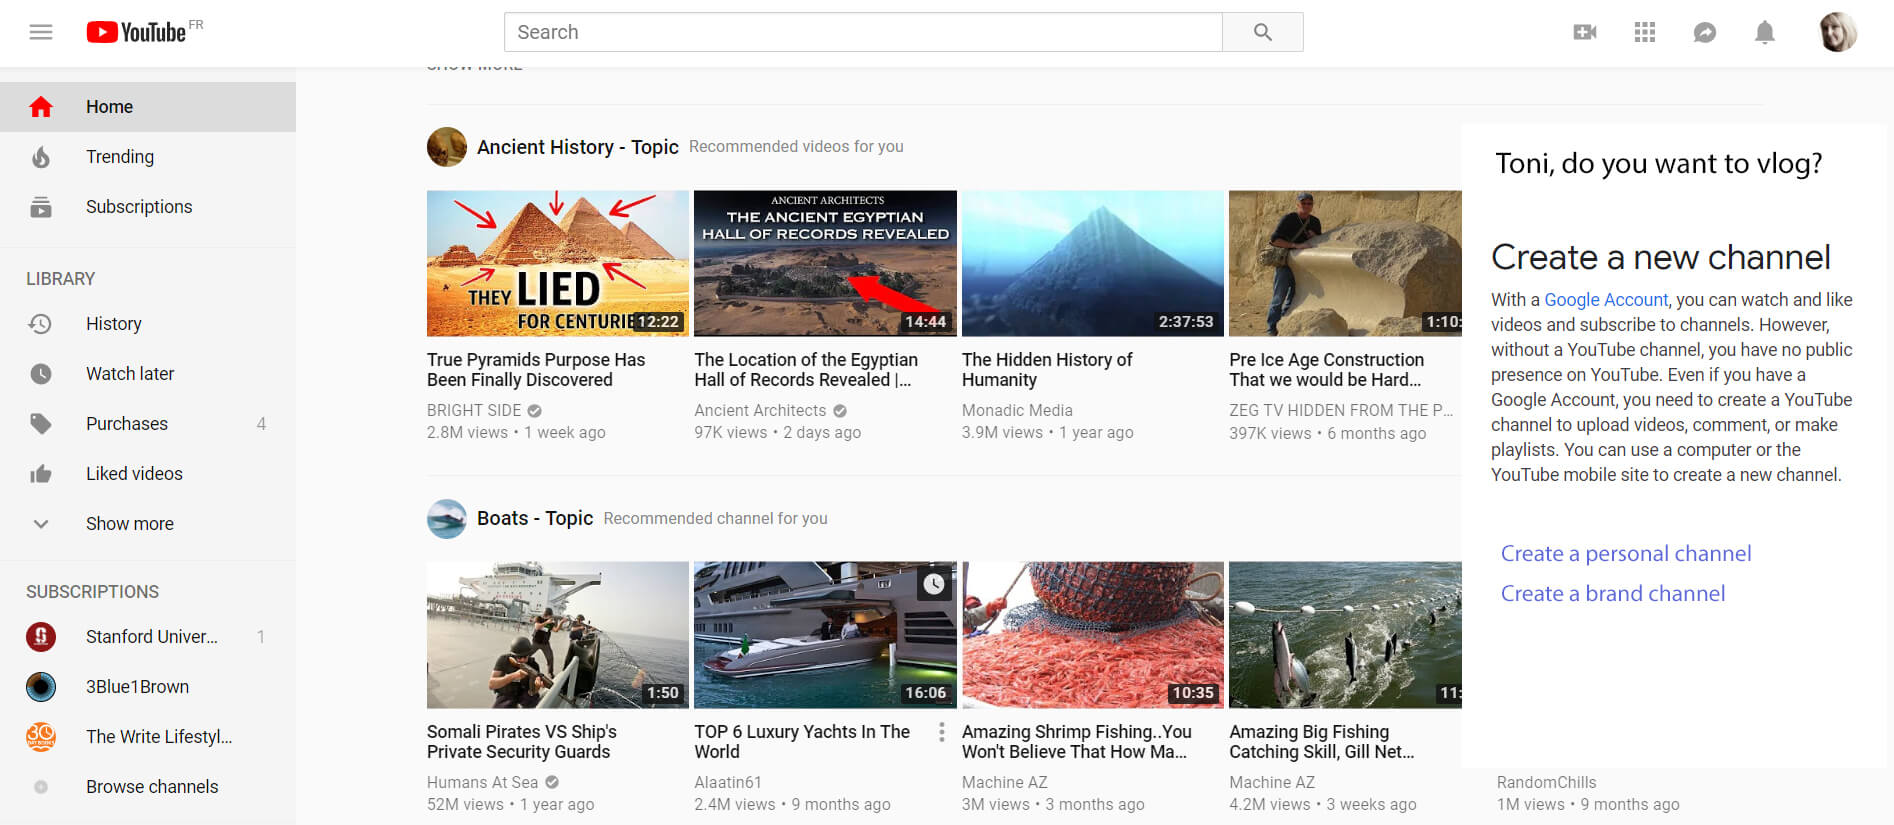Click the search magnifier button
The width and height of the screenshot is (1894, 825).
tap(1263, 32)
